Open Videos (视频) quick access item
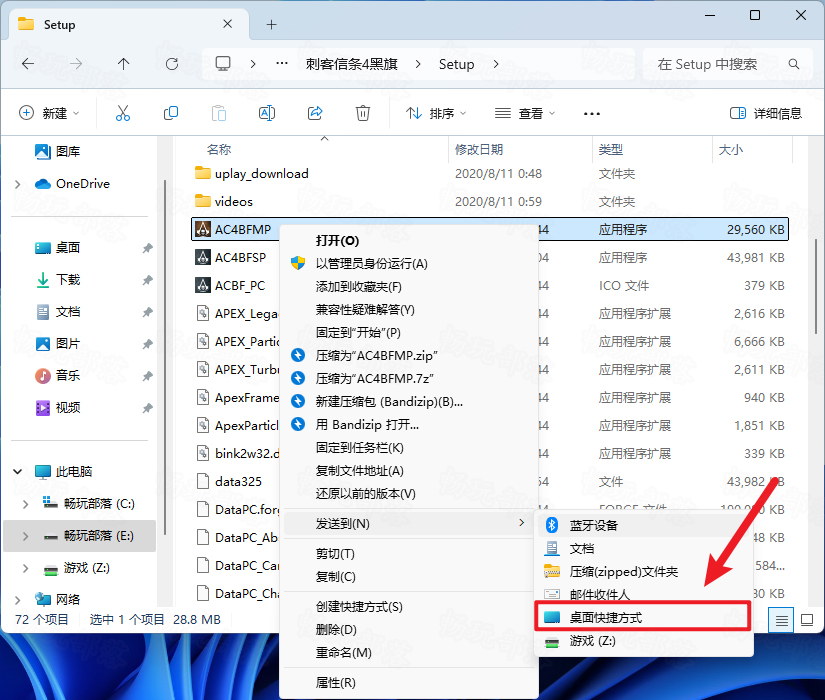This screenshot has width=825, height=700. [57, 407]
